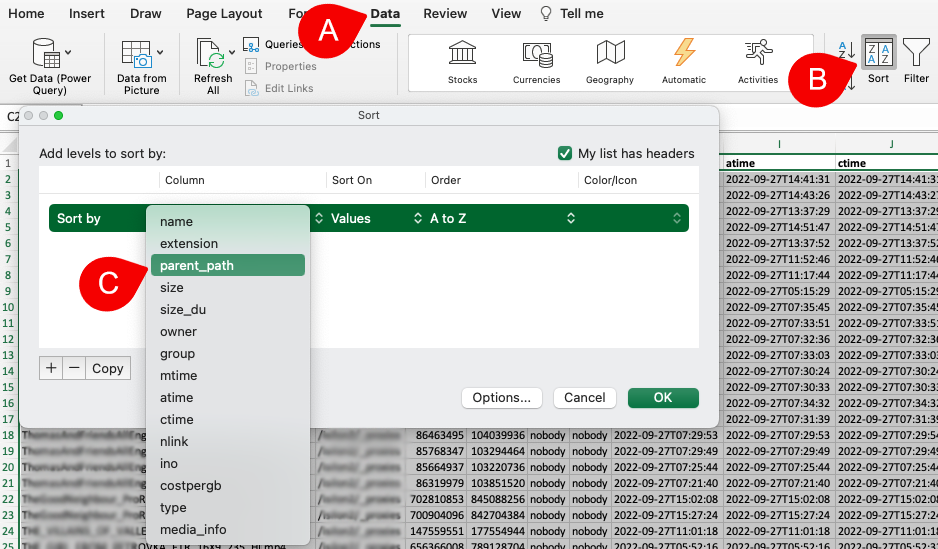Click the Filter funnel icon
The width and height of the screenshot is (938, 549).
(x=916, y=53)
